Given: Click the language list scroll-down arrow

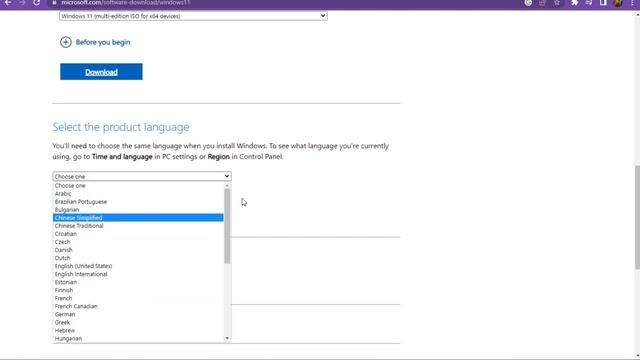Looking at the screenshot, I should click(227, 338).
